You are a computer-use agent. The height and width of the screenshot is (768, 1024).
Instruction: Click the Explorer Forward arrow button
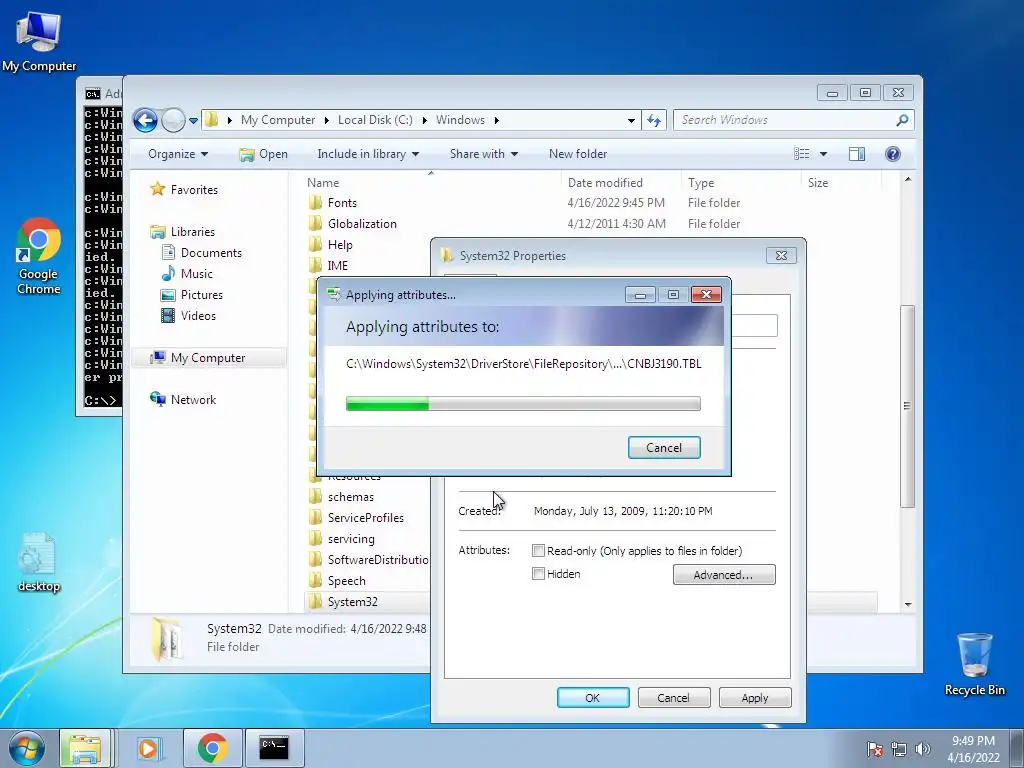(173, 120)
